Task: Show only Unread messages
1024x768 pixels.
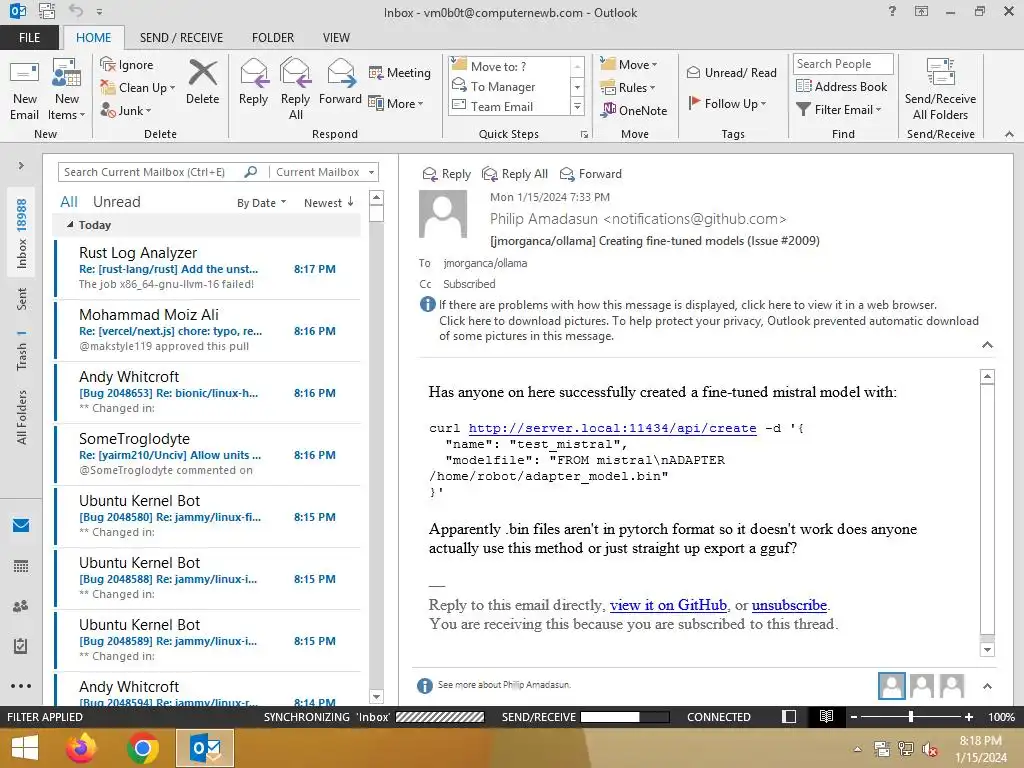Action: point(116,202)
